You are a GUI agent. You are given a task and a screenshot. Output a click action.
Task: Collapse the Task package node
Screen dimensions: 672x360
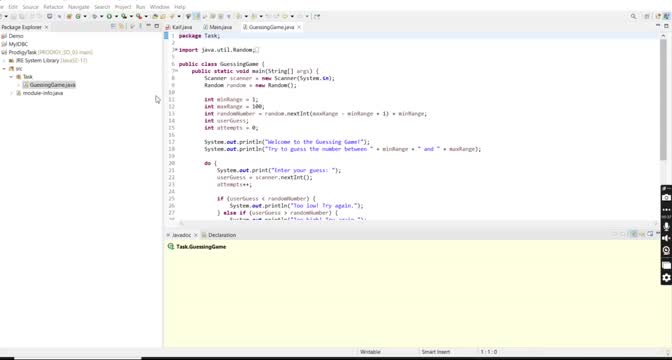click(x=11, y=77)
